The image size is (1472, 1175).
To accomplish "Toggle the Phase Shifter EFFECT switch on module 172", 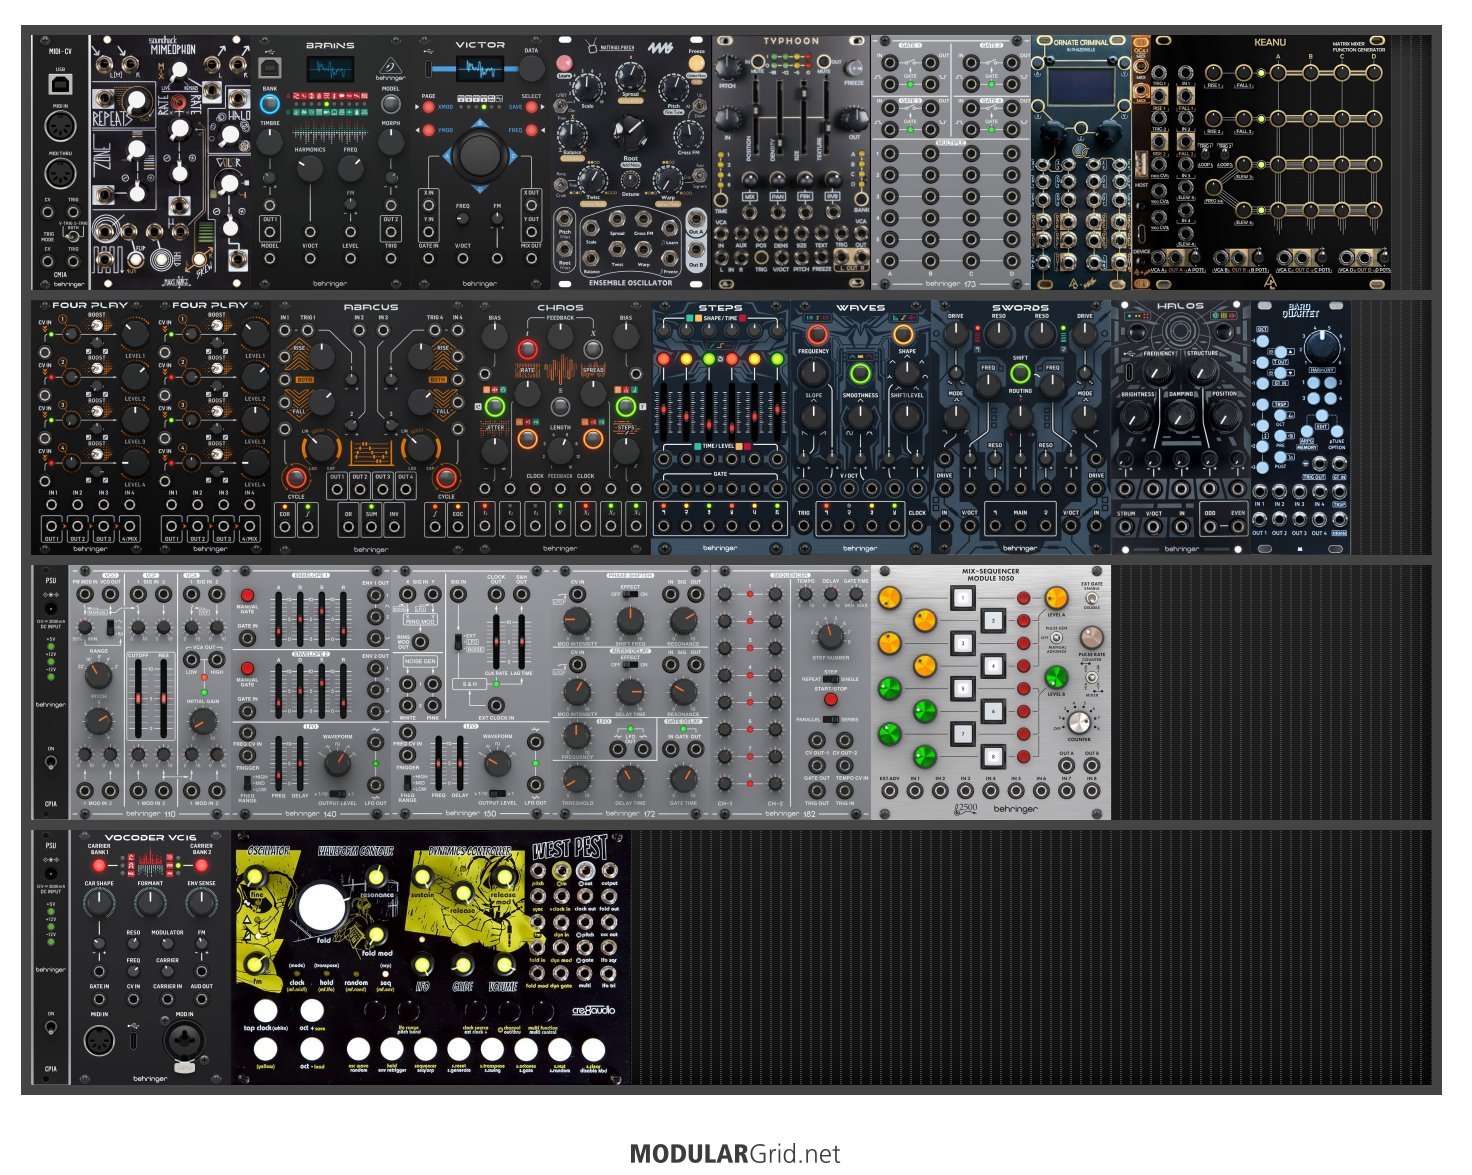I will (630, 594).
